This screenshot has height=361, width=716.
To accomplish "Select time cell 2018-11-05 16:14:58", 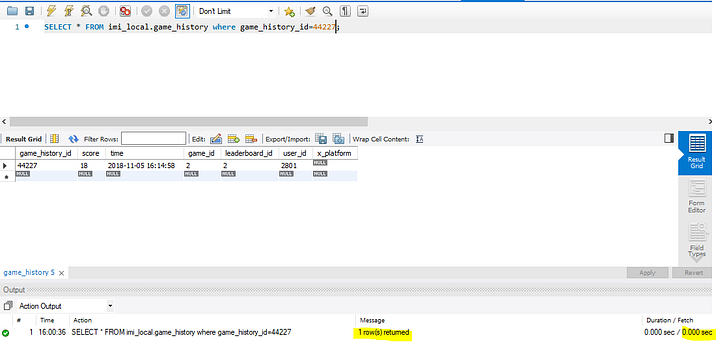I will pos(144,166).
